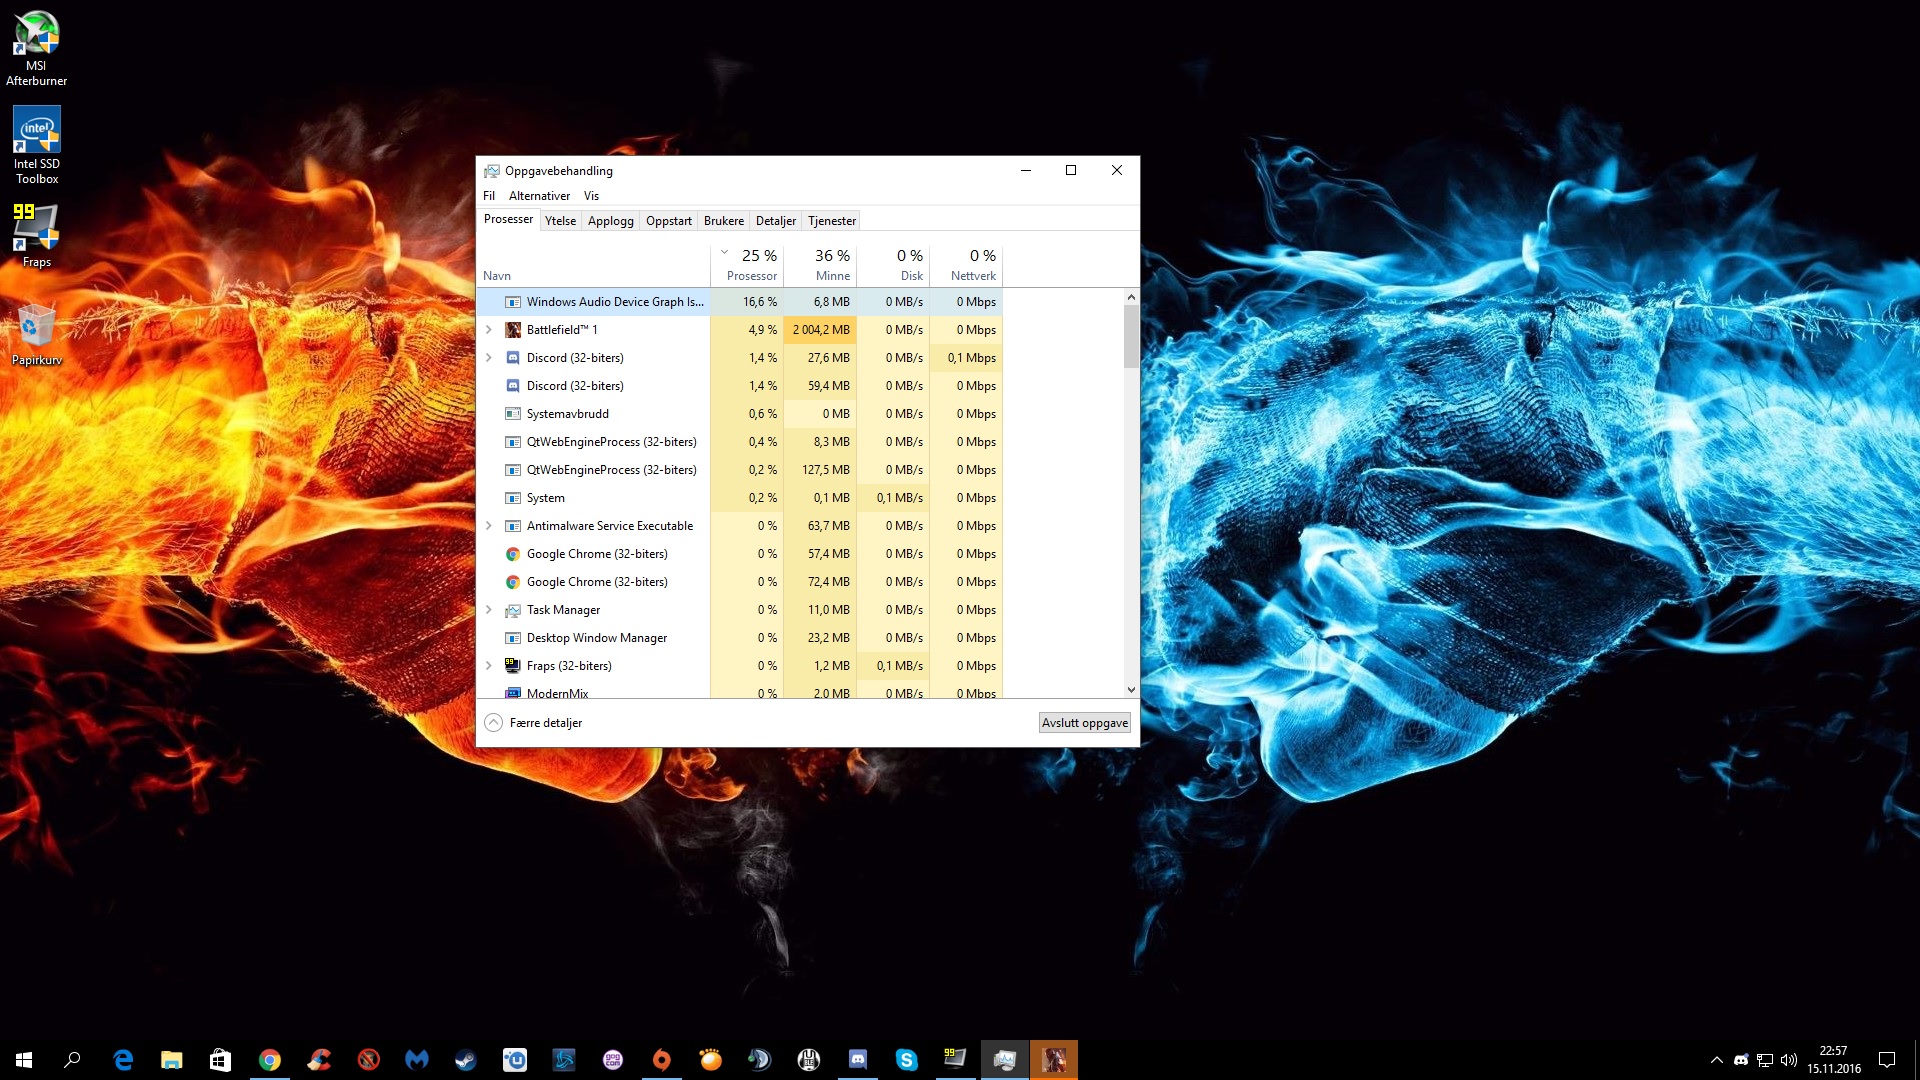Open the Vis menu
The height and width of the screenshot is (1080, 1920).
coord(591,196)
